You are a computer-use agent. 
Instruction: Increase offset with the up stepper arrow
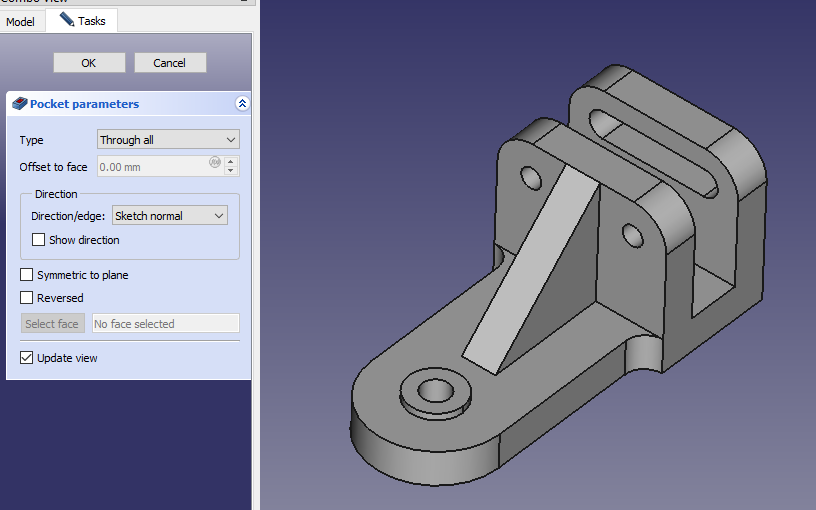pyautogui.click(x=231, y=162)
